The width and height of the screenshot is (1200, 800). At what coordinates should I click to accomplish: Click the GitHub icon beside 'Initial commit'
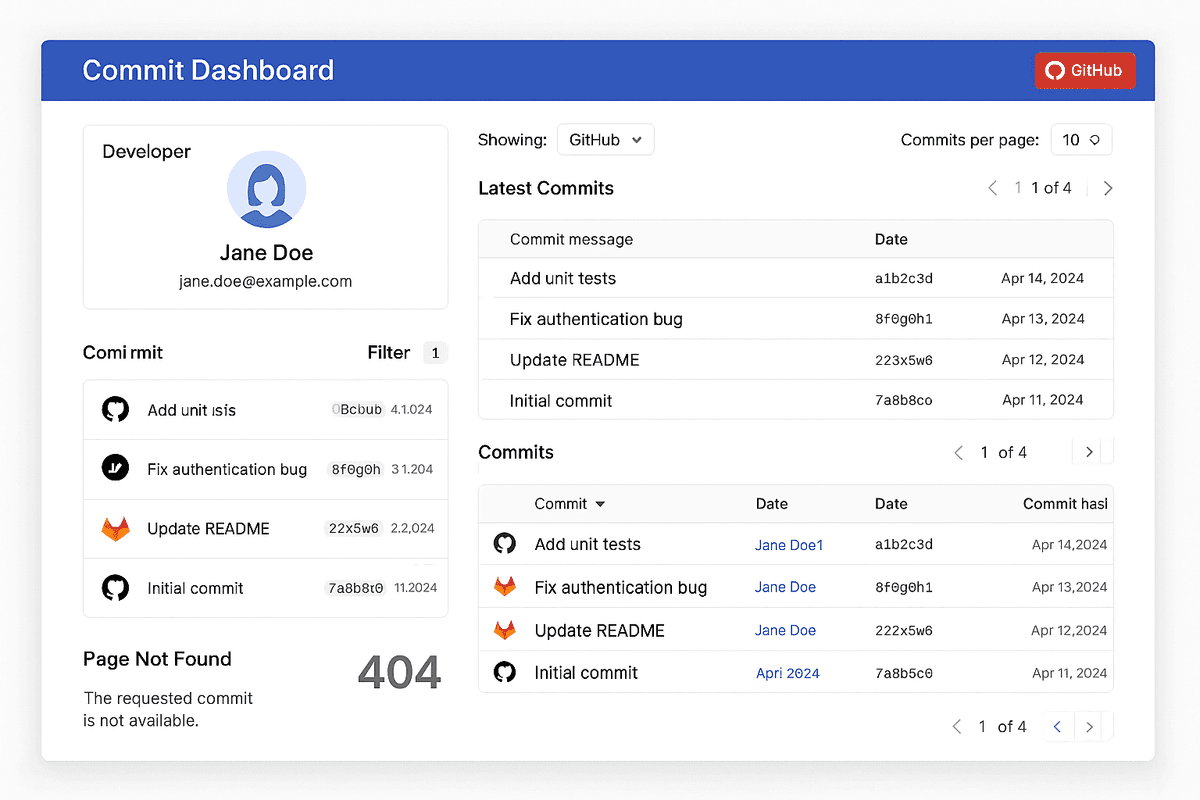(x=115, y=588)
